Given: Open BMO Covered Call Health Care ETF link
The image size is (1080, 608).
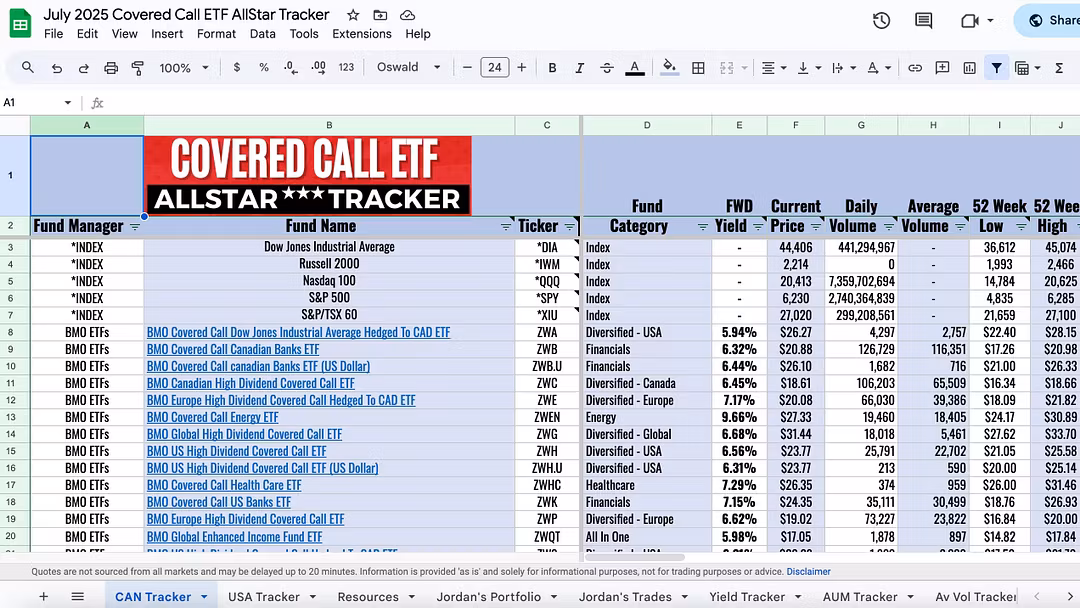Looking at the screenshot, I should [224, 485].
